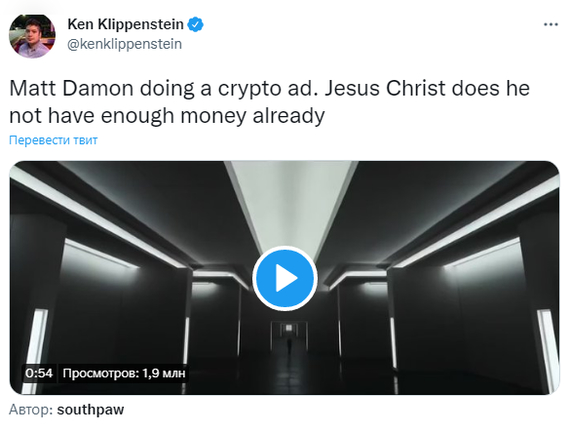
Task: Click the figure silhouette in video center
Action: (x=289, y=346)
